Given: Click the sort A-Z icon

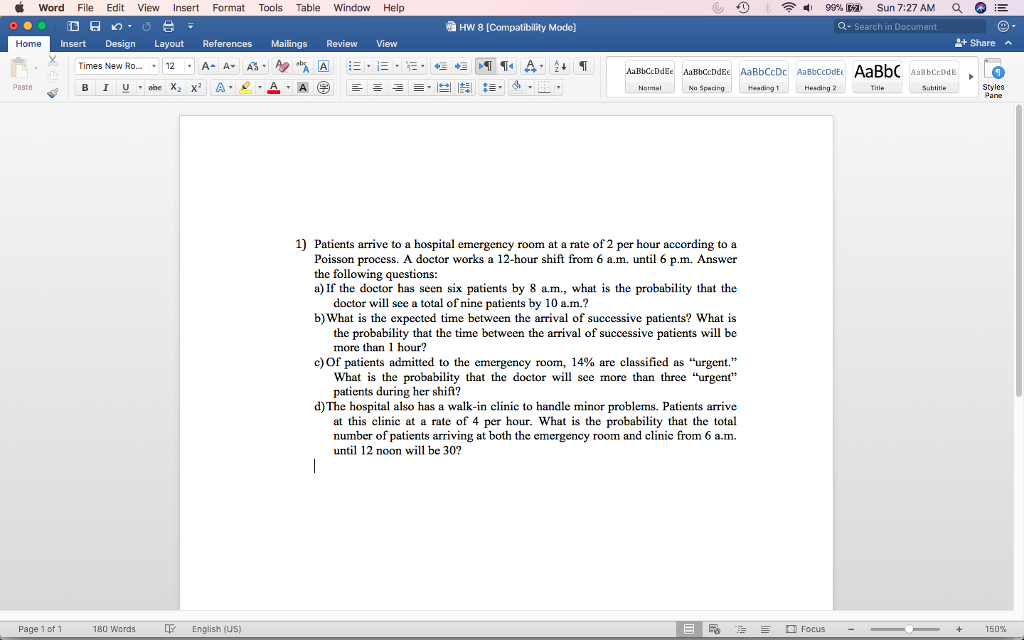Looking at the screenshot, I should [559, 66].
